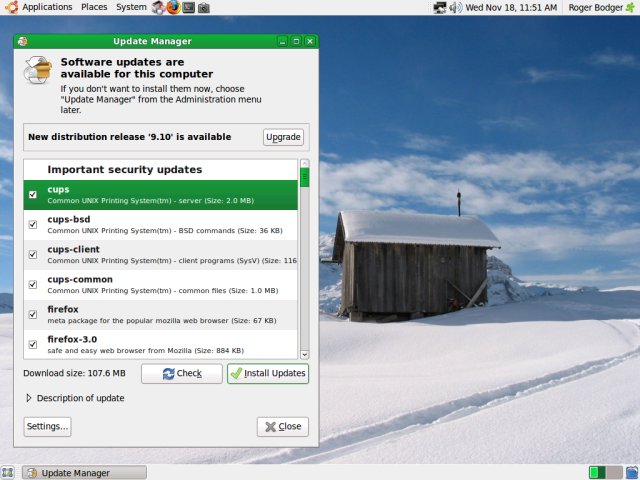Click the session icon beside Roger Bodger
The image size is (640, 480).
(x=631, y=7)
